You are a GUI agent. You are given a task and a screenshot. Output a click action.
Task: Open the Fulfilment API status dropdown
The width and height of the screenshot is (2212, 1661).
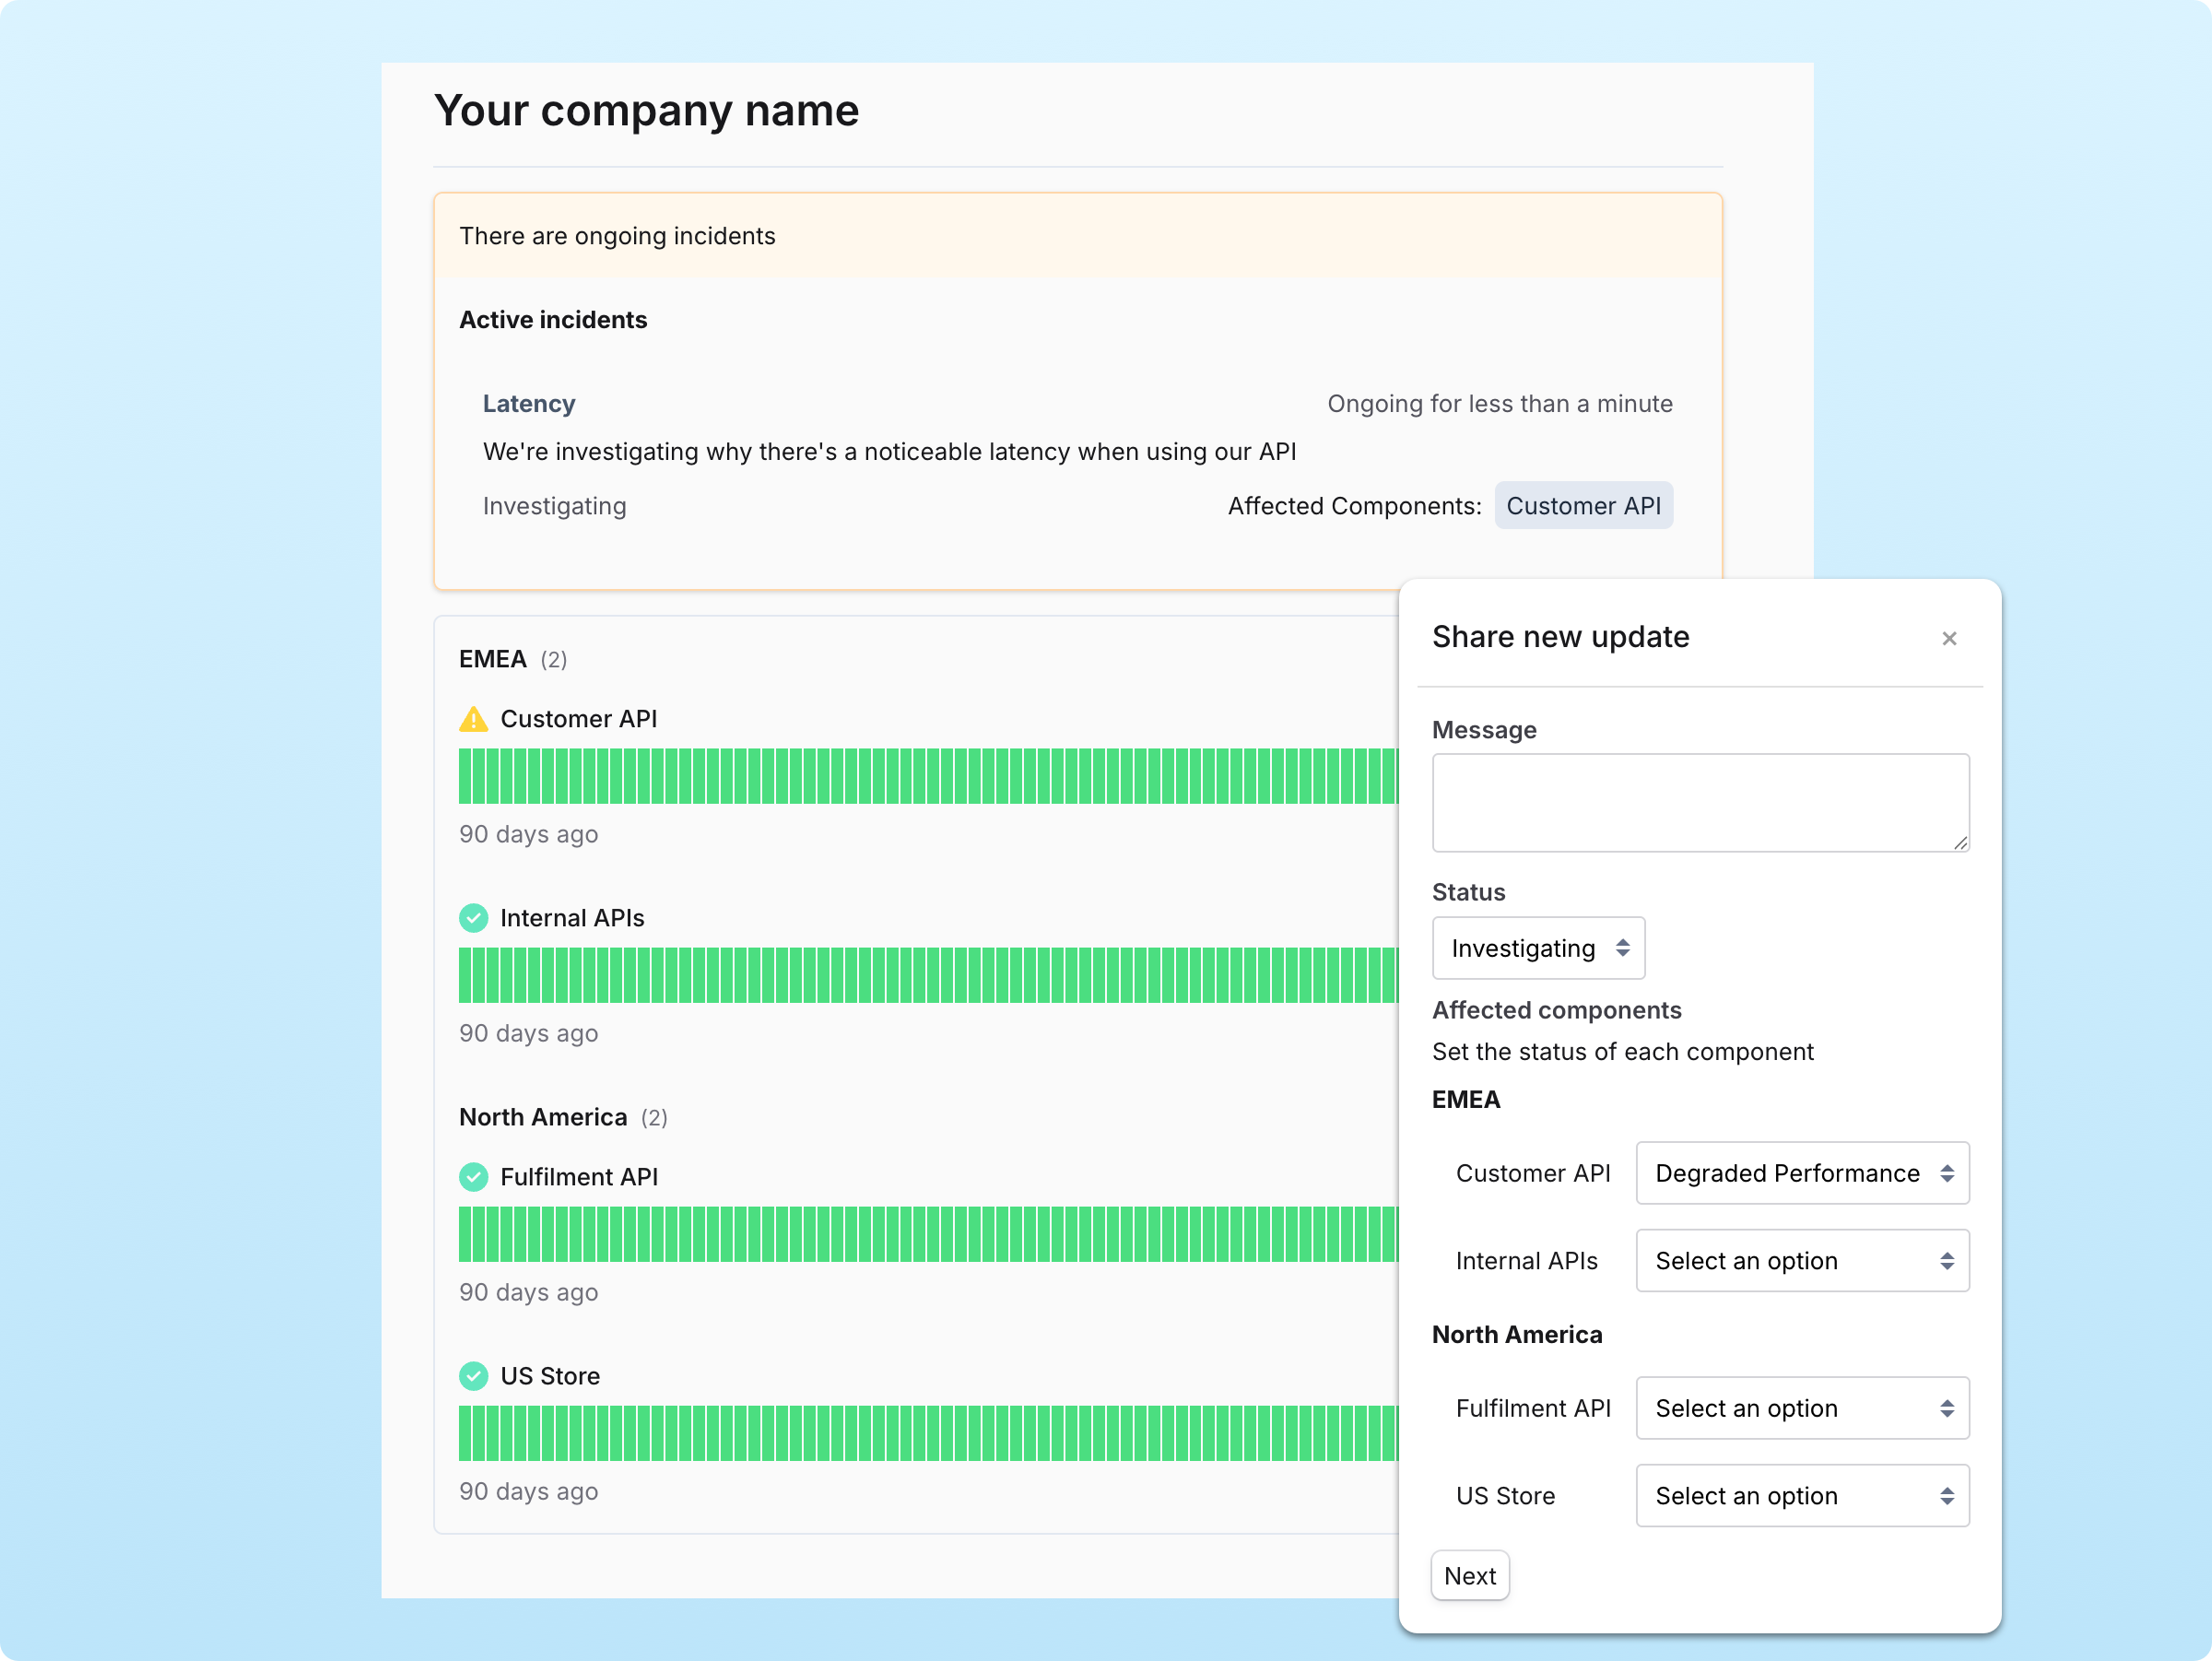coord(1801,1408)
